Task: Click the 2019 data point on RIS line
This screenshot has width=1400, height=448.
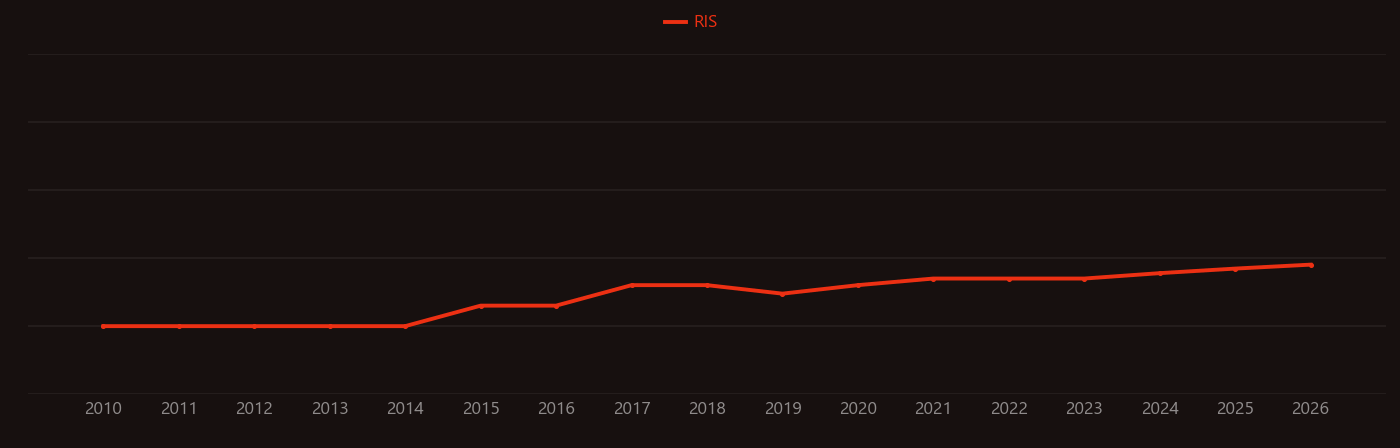Action: 783,294
